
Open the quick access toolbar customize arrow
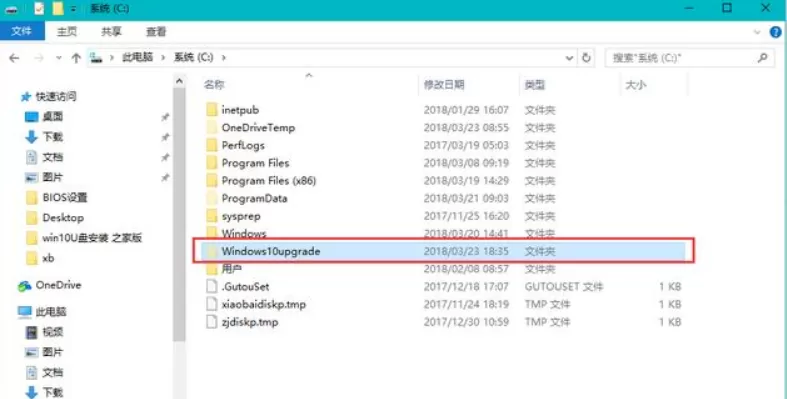coord(73,9)
